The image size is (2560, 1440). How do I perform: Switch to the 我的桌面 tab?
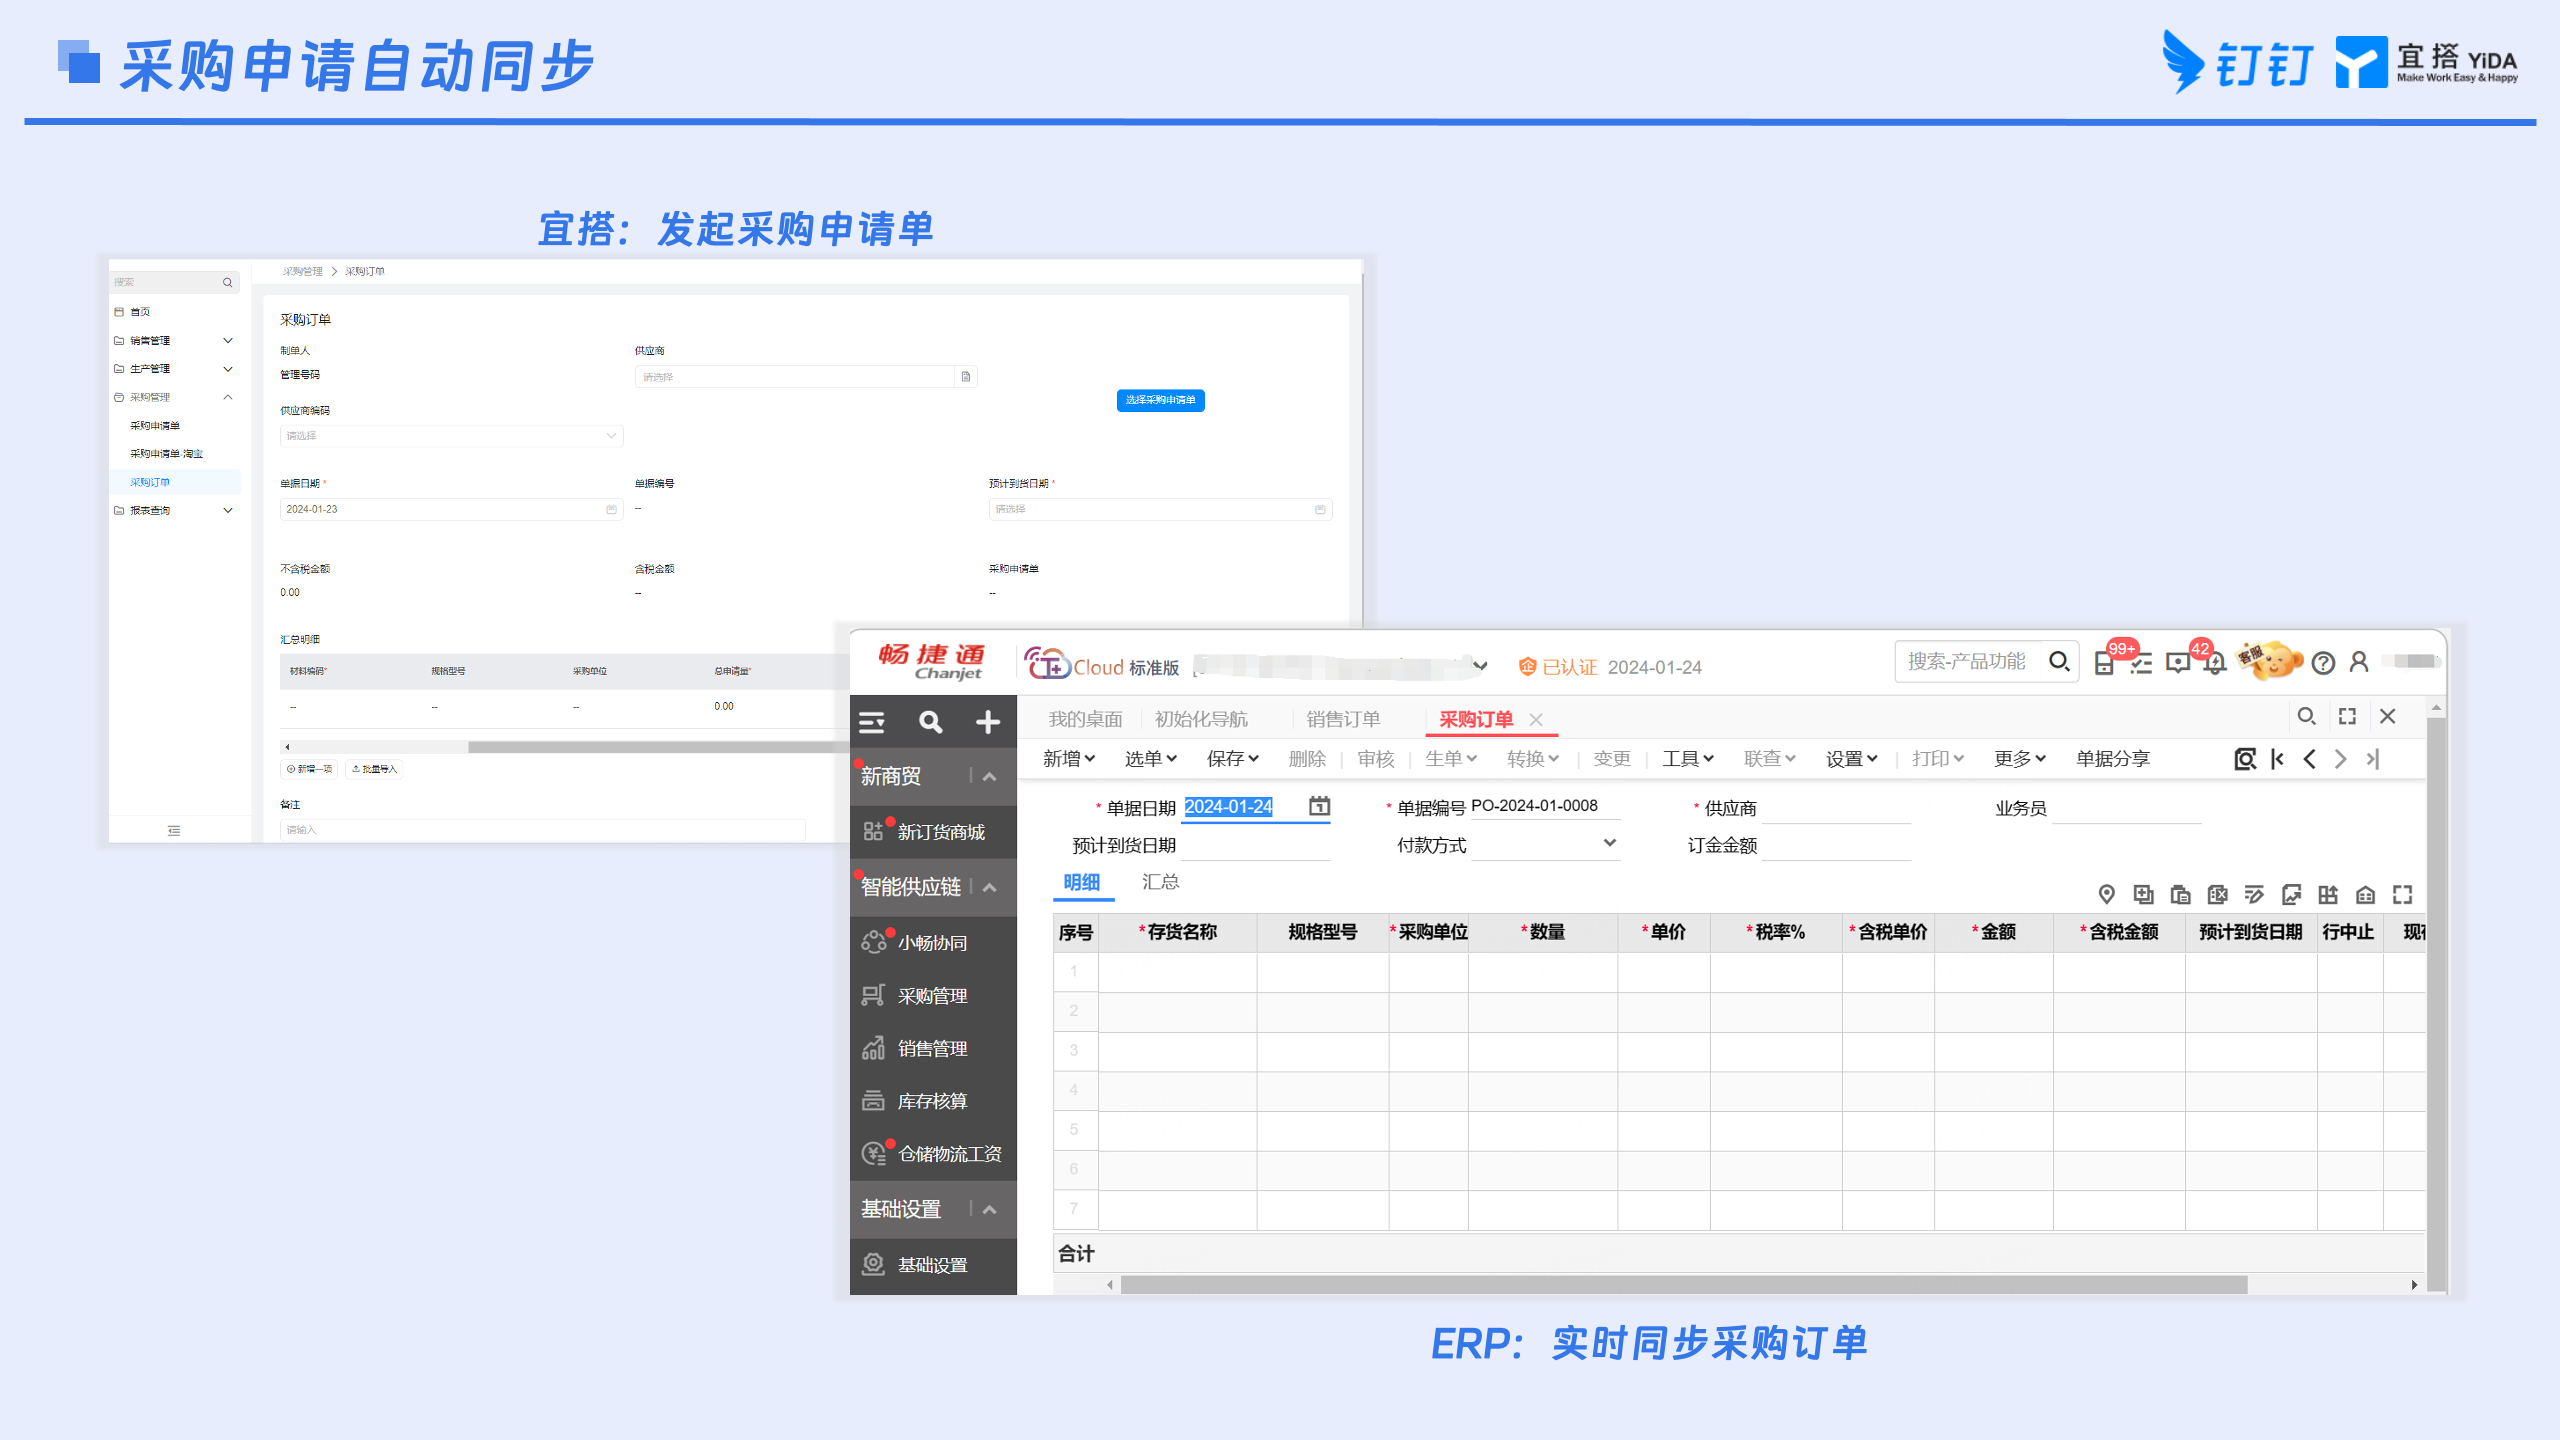[x=1085, y=719]
